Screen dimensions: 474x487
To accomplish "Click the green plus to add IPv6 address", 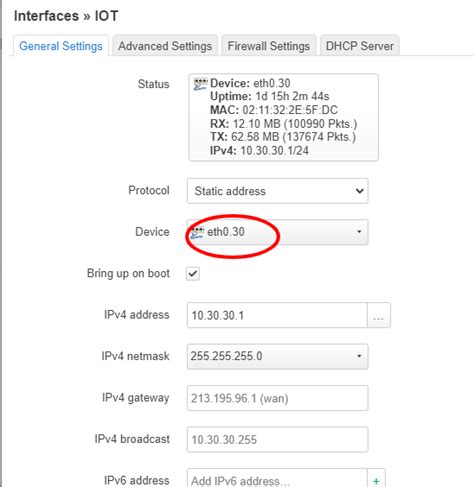I will point(376,480).
